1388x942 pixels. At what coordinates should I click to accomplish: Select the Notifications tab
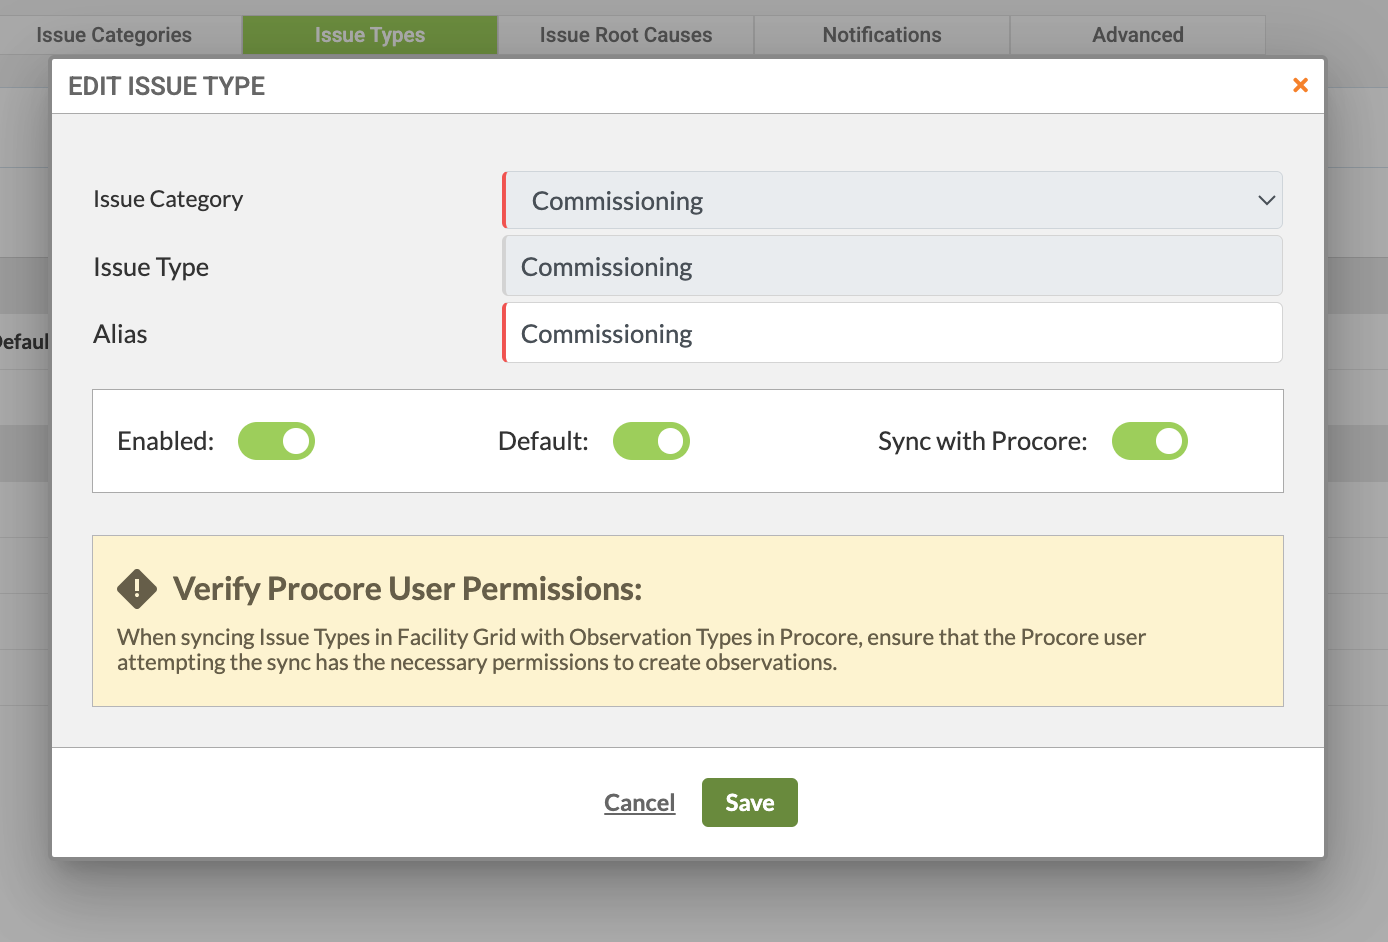pos(881,34)
